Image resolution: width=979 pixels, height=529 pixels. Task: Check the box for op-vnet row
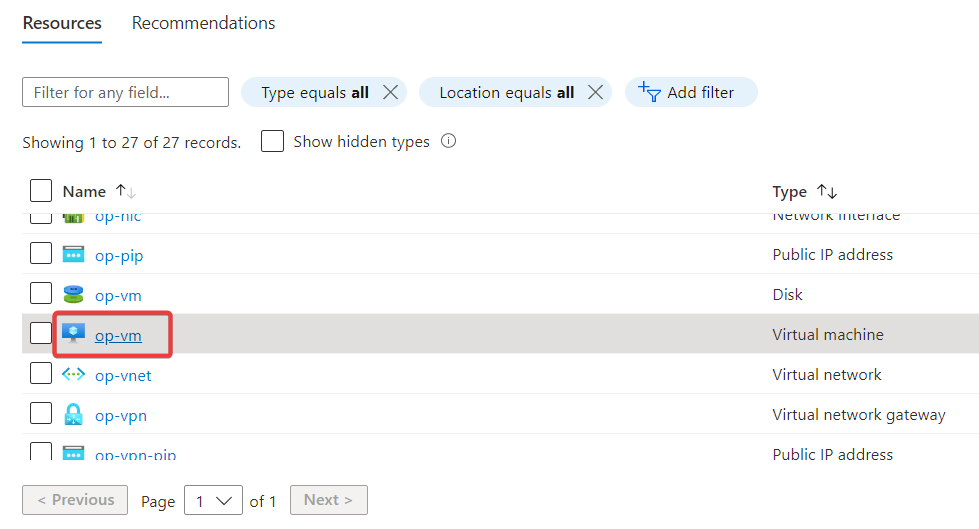(41, 374)
